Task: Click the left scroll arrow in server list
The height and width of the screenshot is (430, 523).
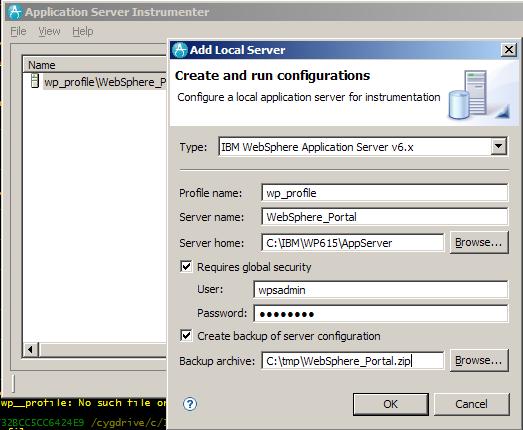Action: coord(30,350)
